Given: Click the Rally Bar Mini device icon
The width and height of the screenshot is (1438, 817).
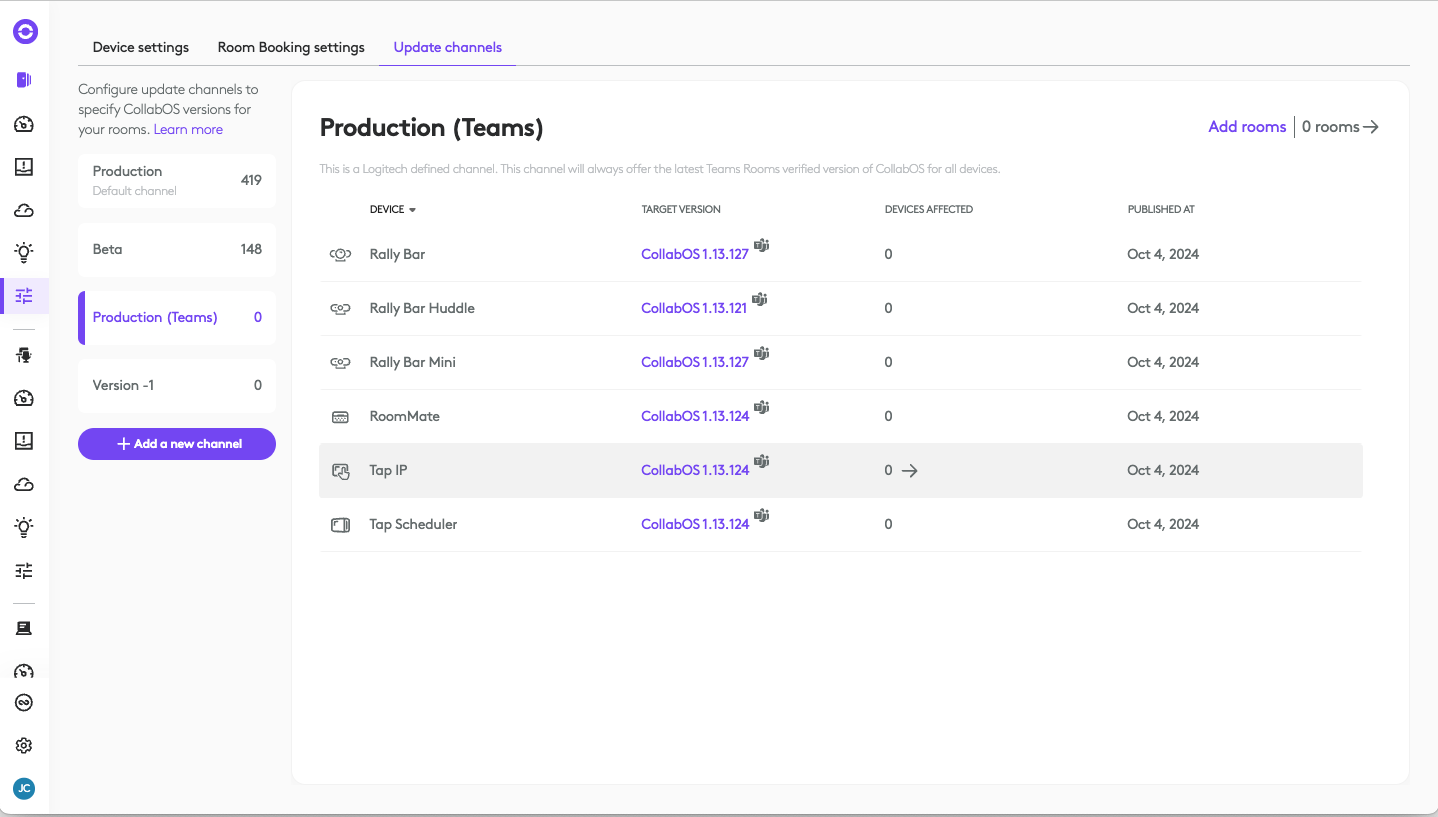Looking at the screenshot, I should [340, 362].
